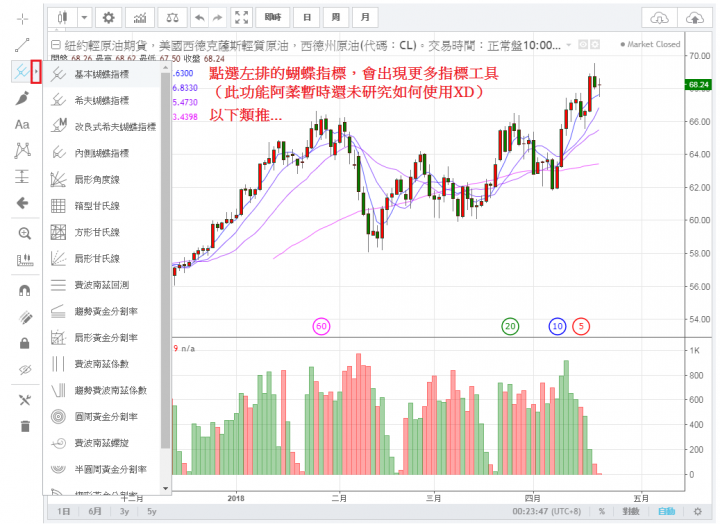Open the chart style dropdown arrow
Screen dimensions: 720x524
pos(84,18)
